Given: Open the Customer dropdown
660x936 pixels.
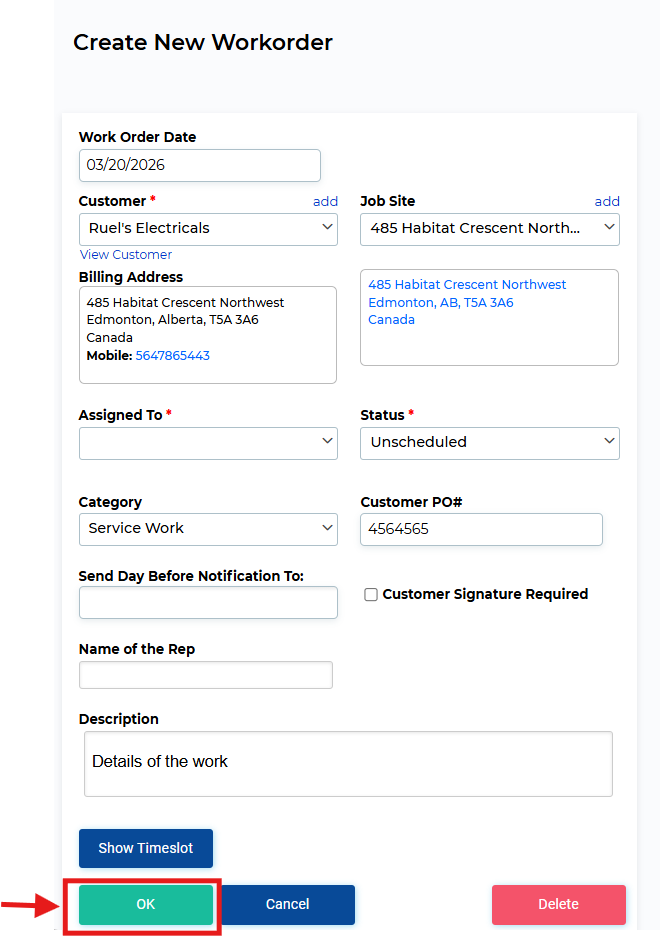Looking at the screenshot, I should click(208, 228).
